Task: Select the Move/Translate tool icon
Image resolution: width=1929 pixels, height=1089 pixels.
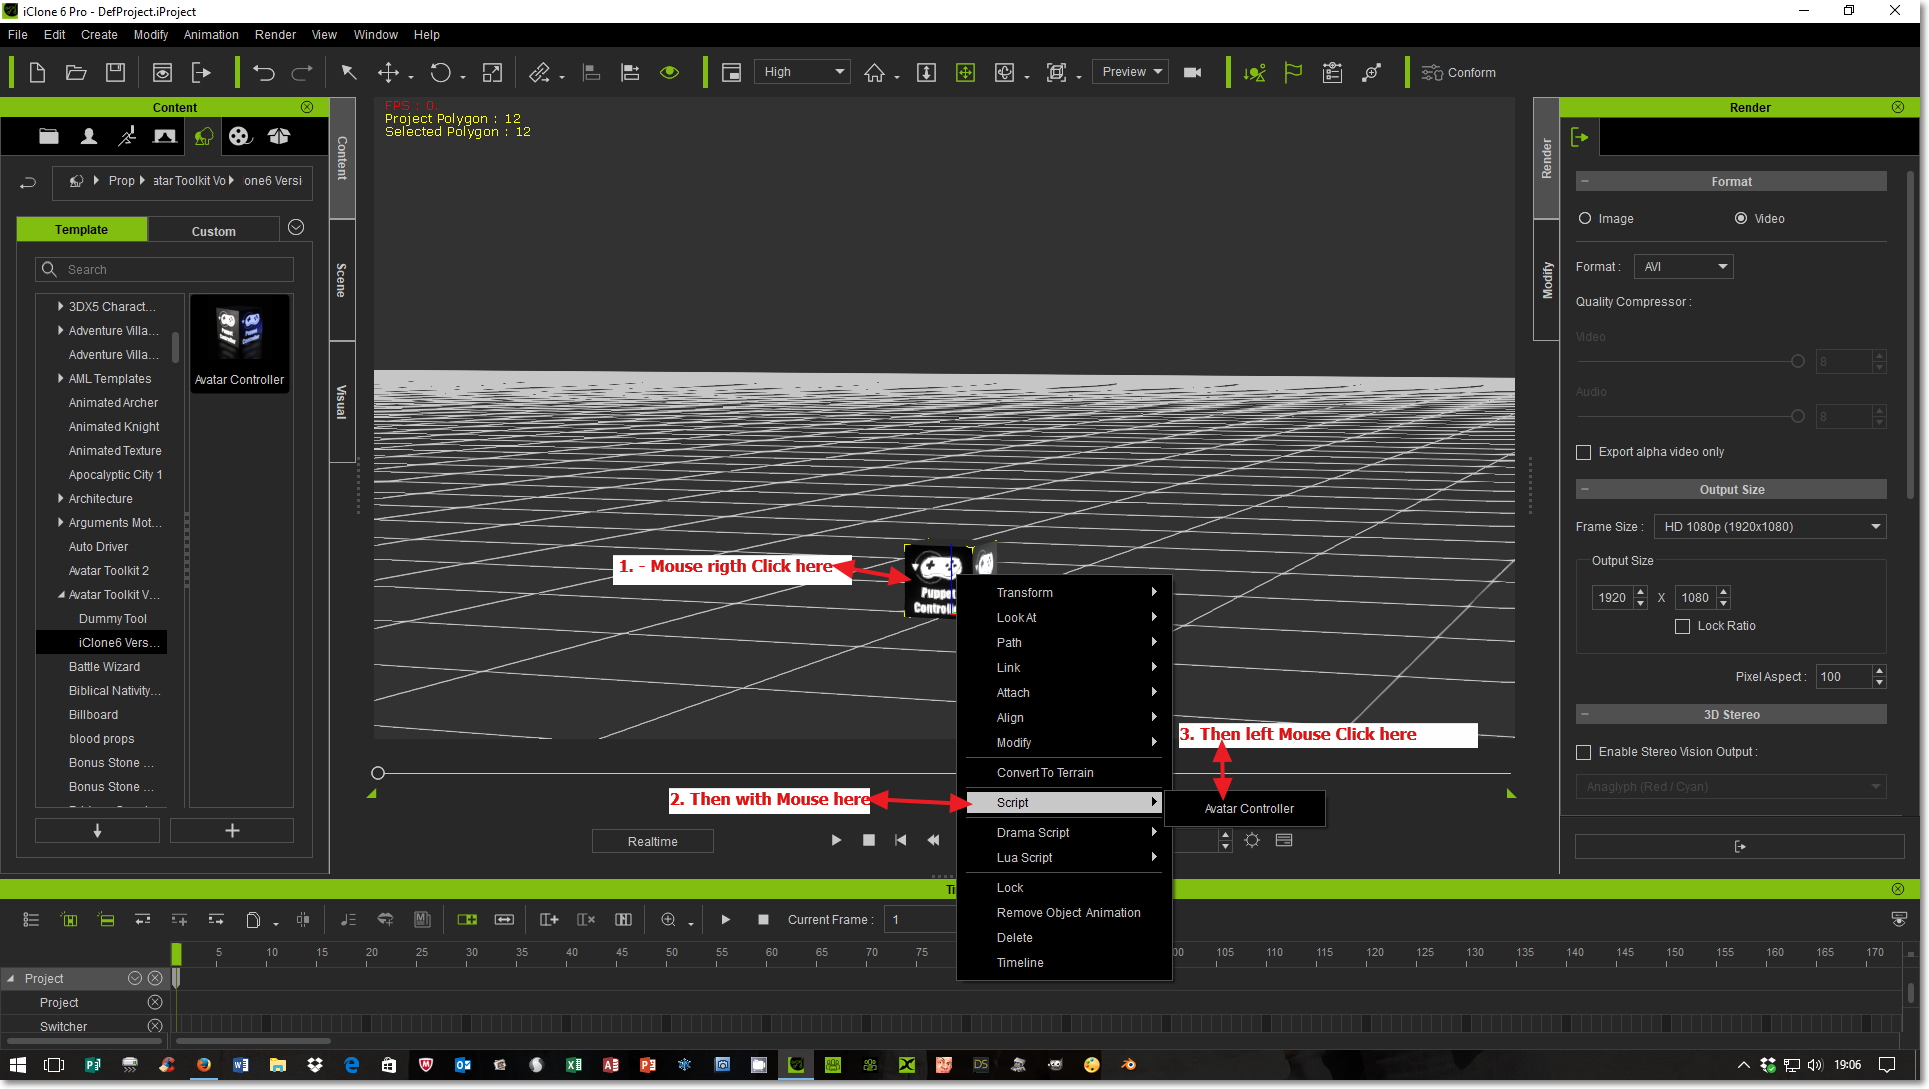Action: tap(387, 73)
